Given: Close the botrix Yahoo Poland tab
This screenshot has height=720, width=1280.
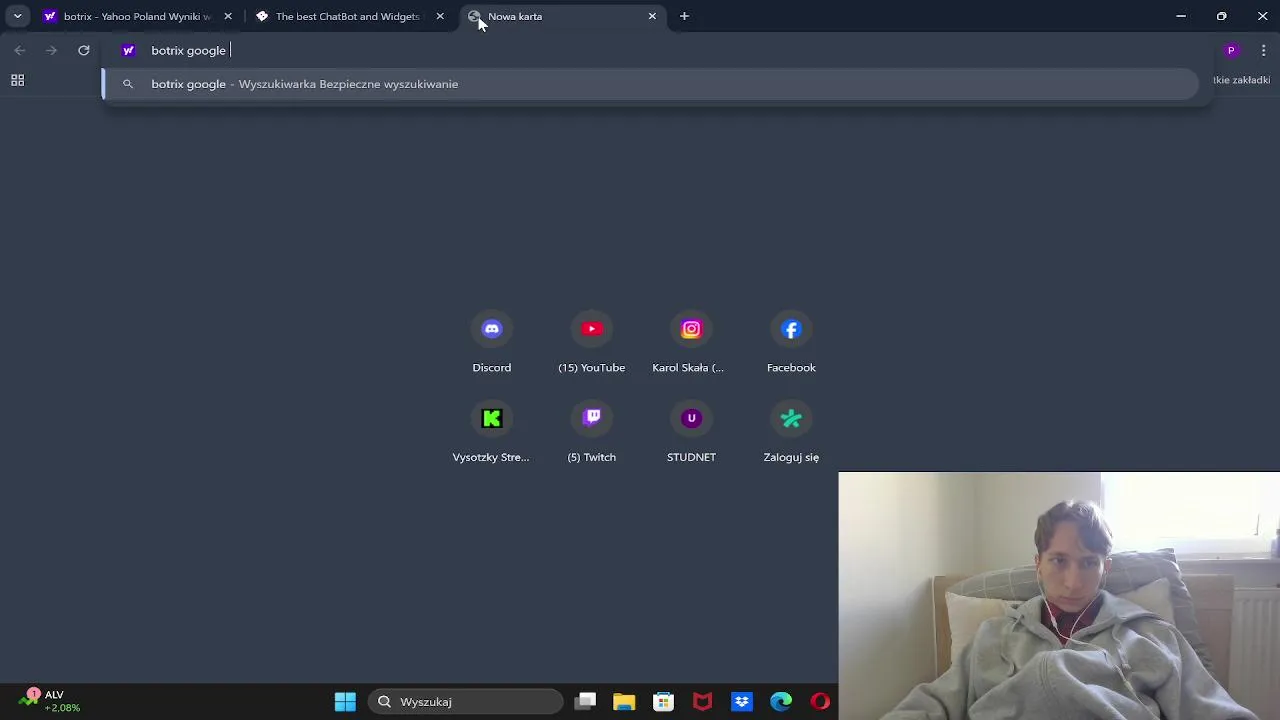Looking at the screenshot, I should coord(228,16).
